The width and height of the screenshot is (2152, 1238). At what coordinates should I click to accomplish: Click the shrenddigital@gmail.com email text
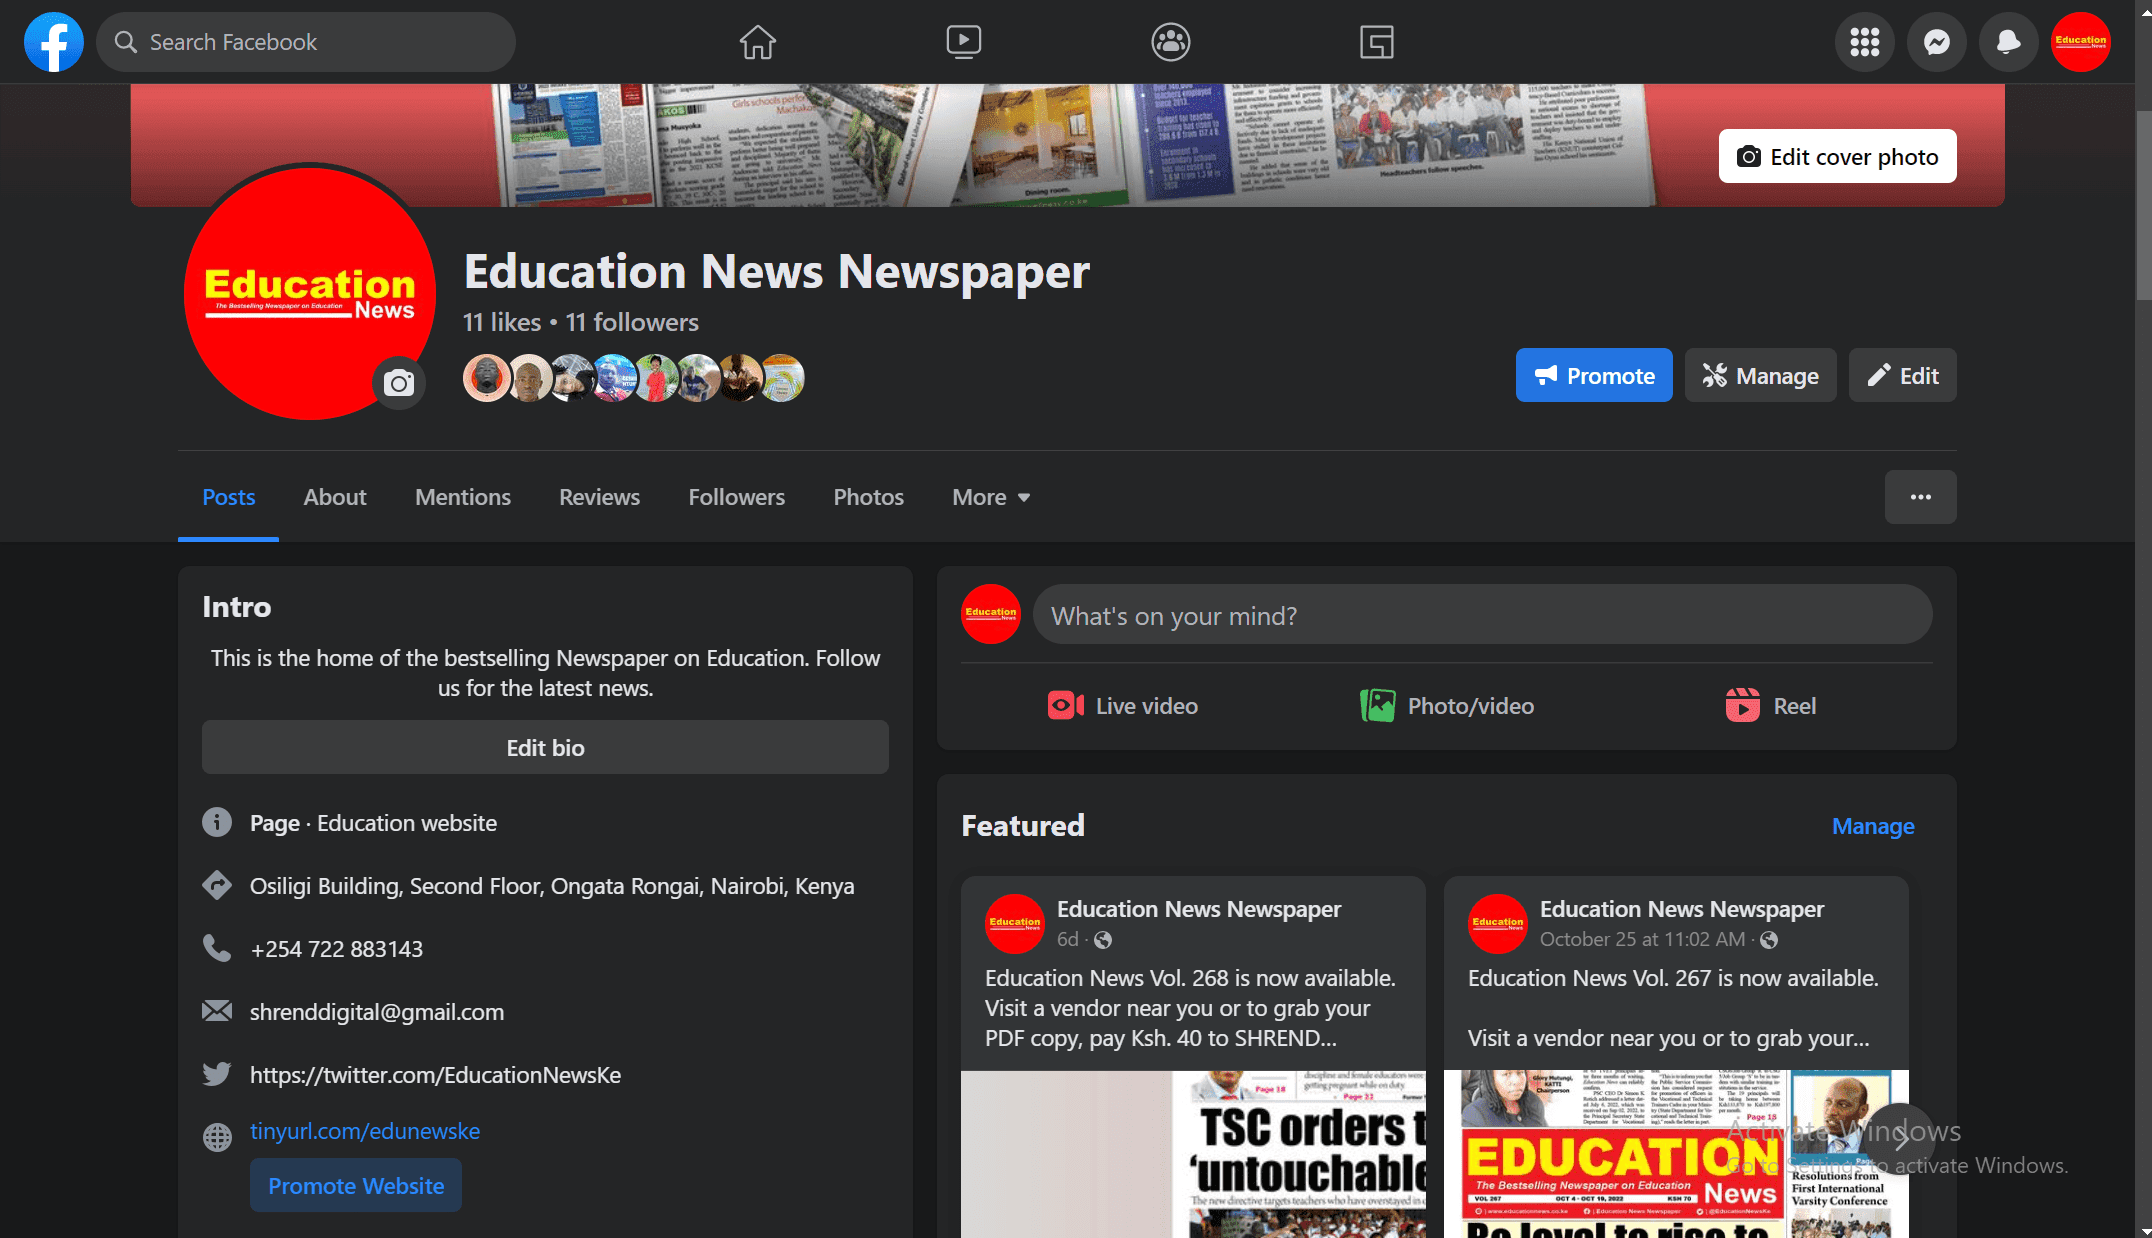tap(377, 1011)
